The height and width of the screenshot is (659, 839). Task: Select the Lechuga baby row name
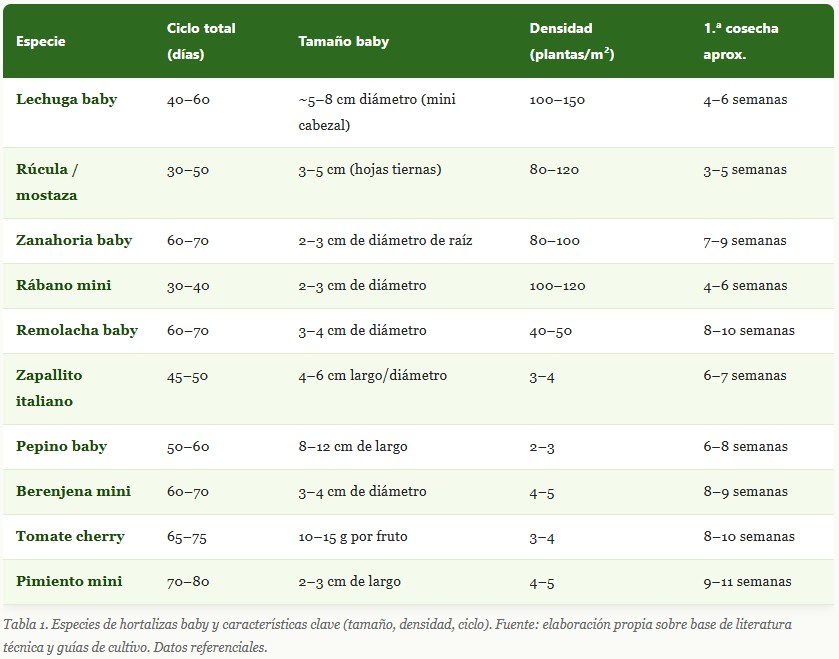(x=66, y=100)
